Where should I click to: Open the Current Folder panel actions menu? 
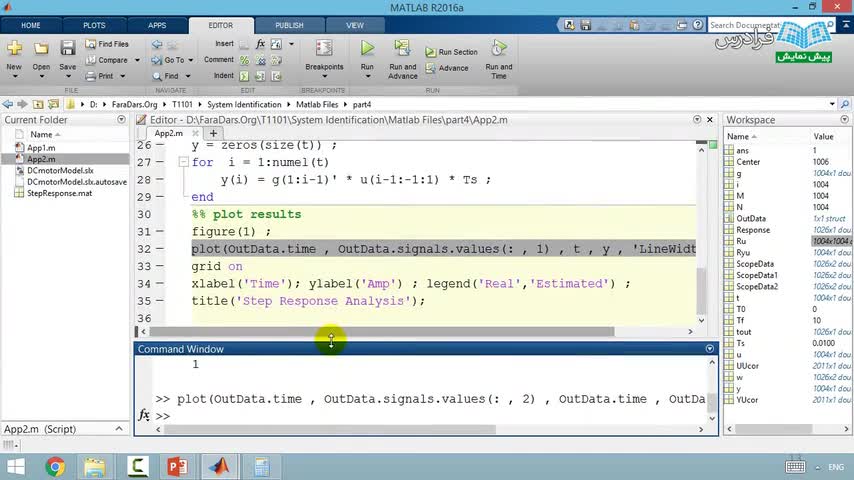click(x=121, y=120)
